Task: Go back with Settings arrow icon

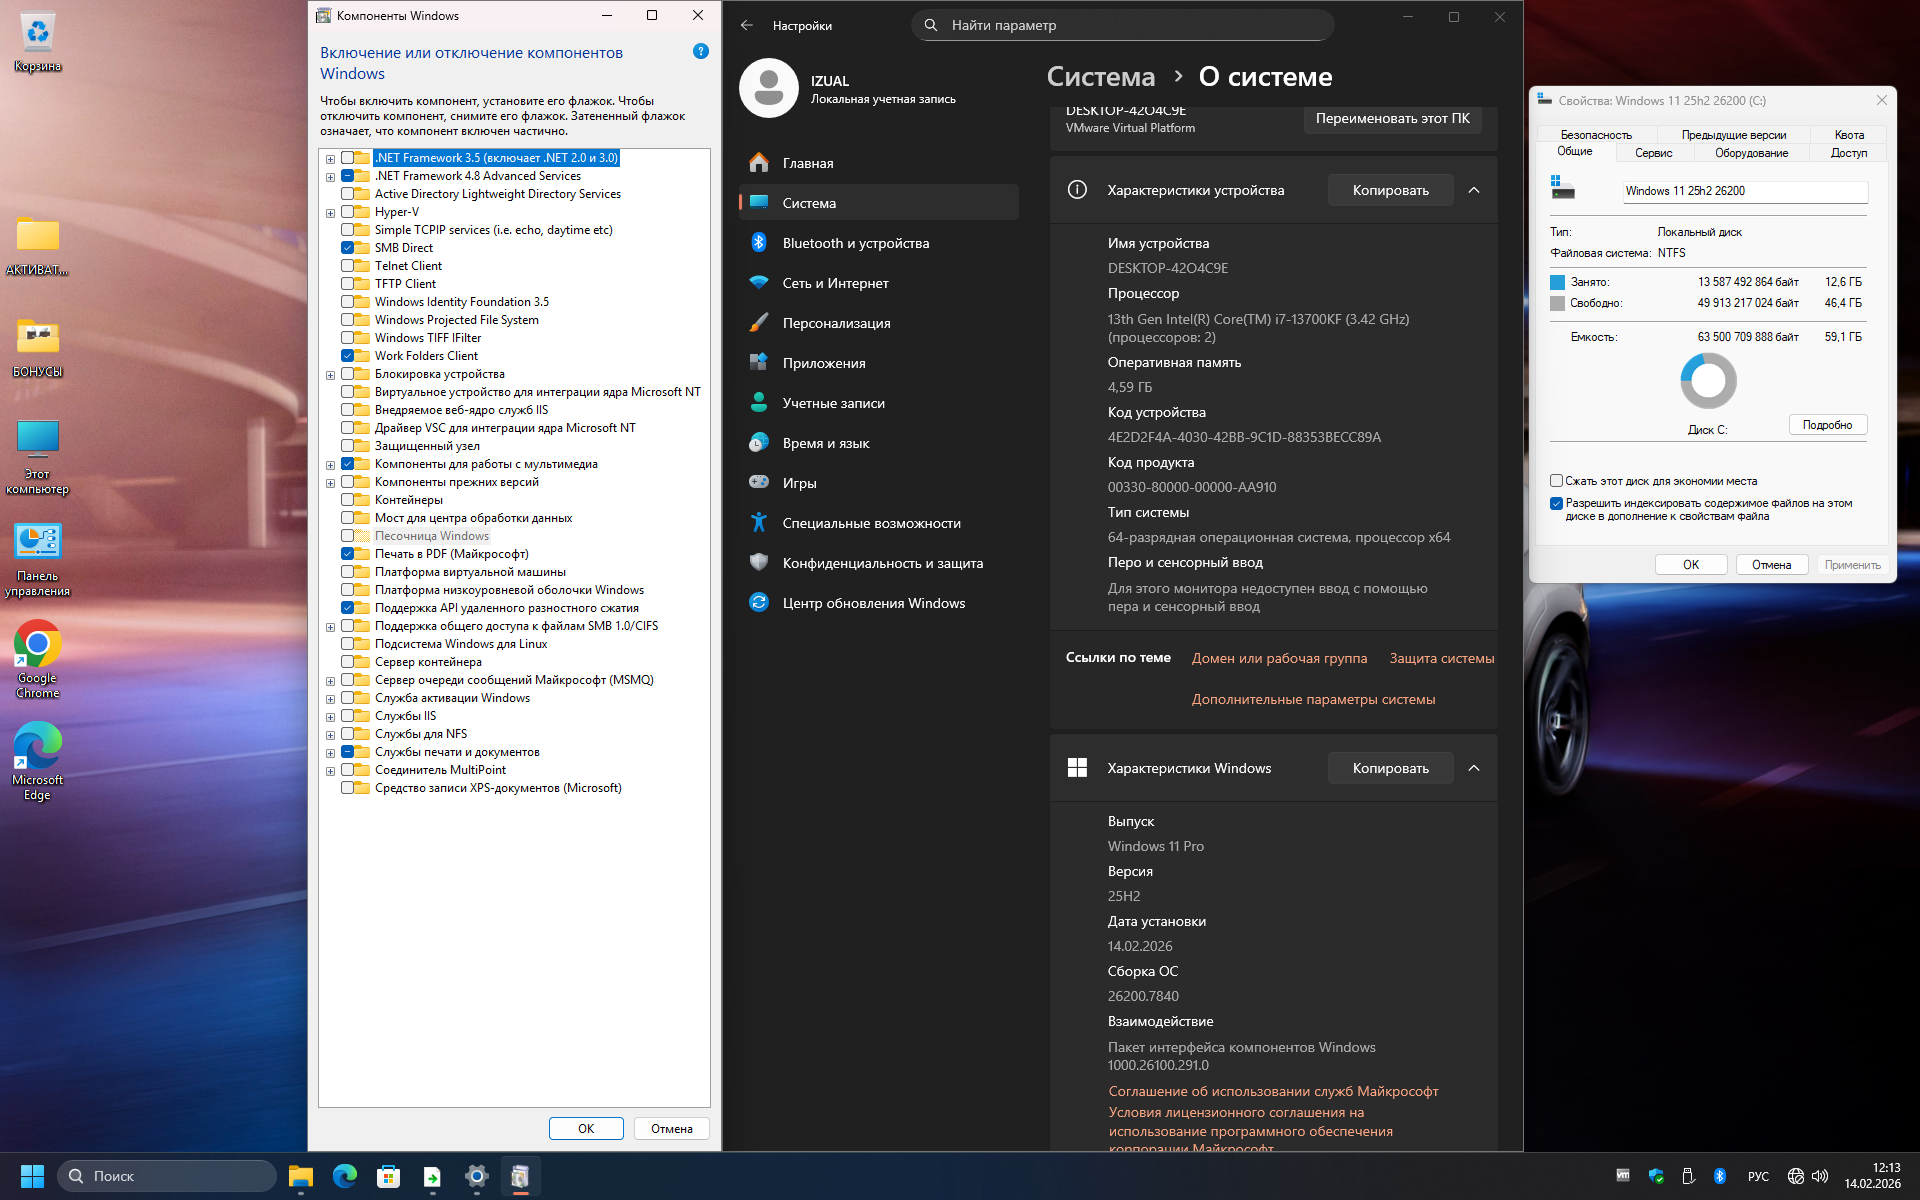Action: click(x=747, y=25)
